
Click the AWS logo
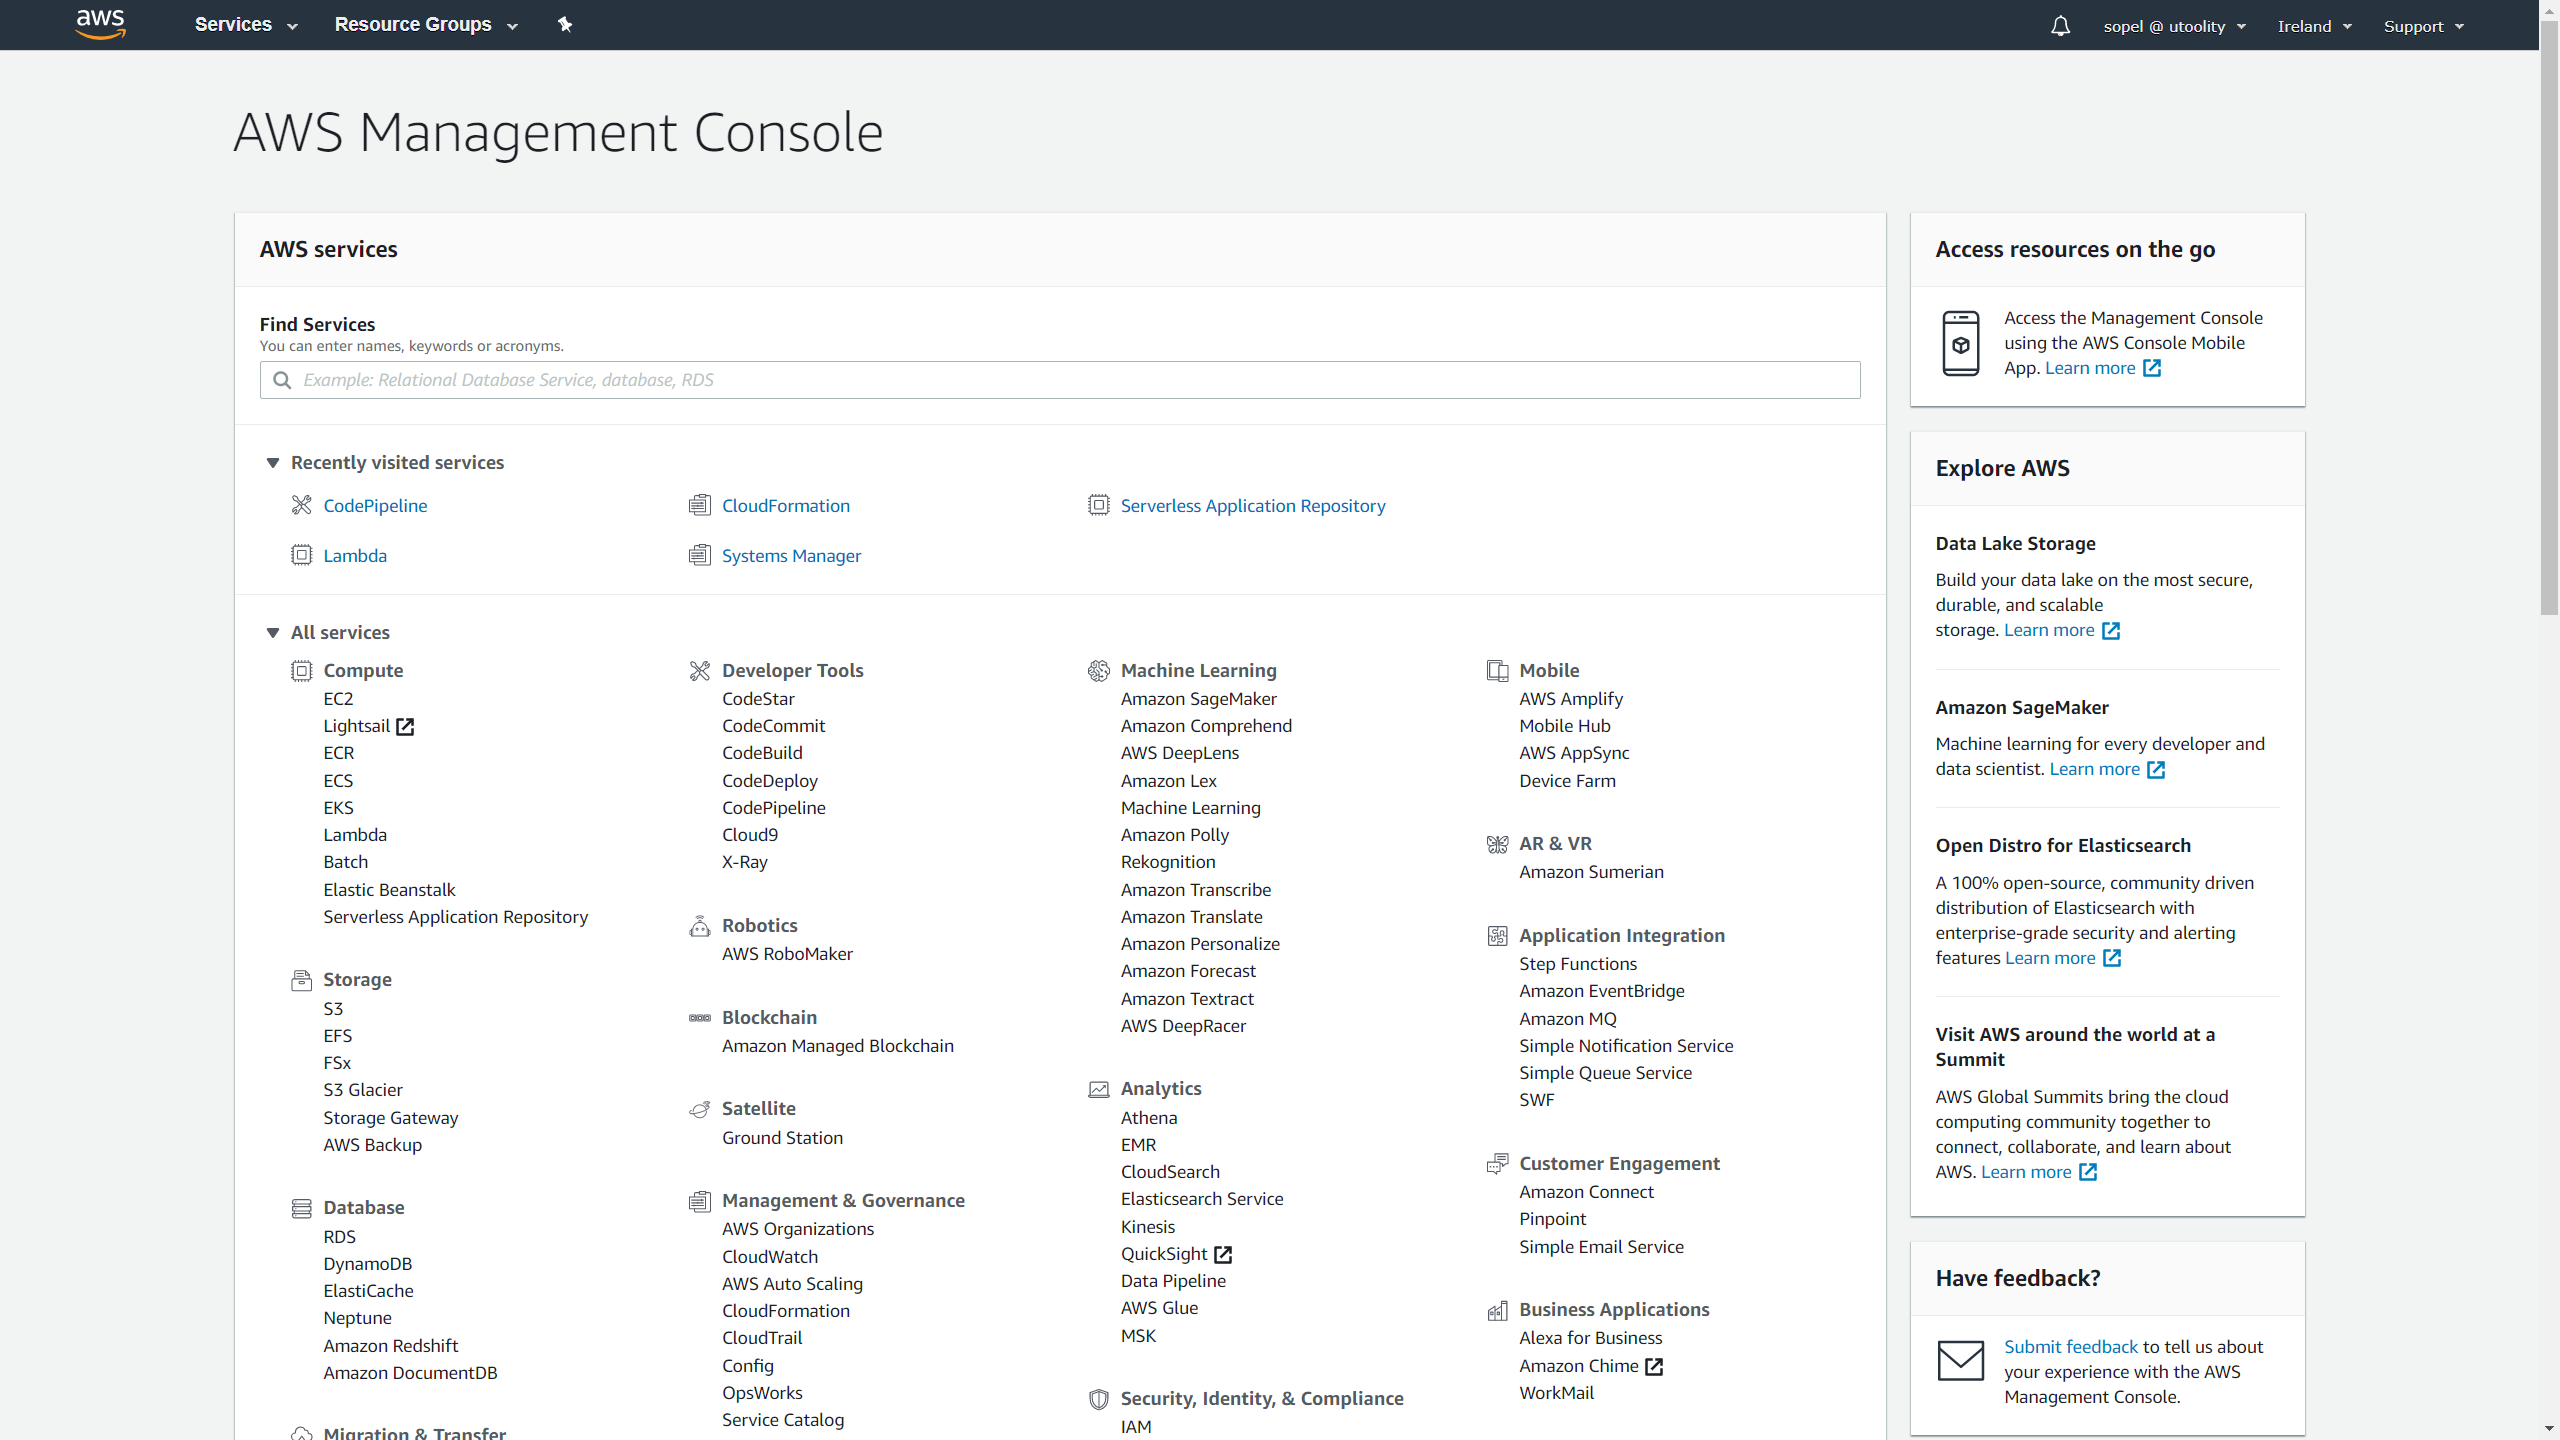[100, 24]
